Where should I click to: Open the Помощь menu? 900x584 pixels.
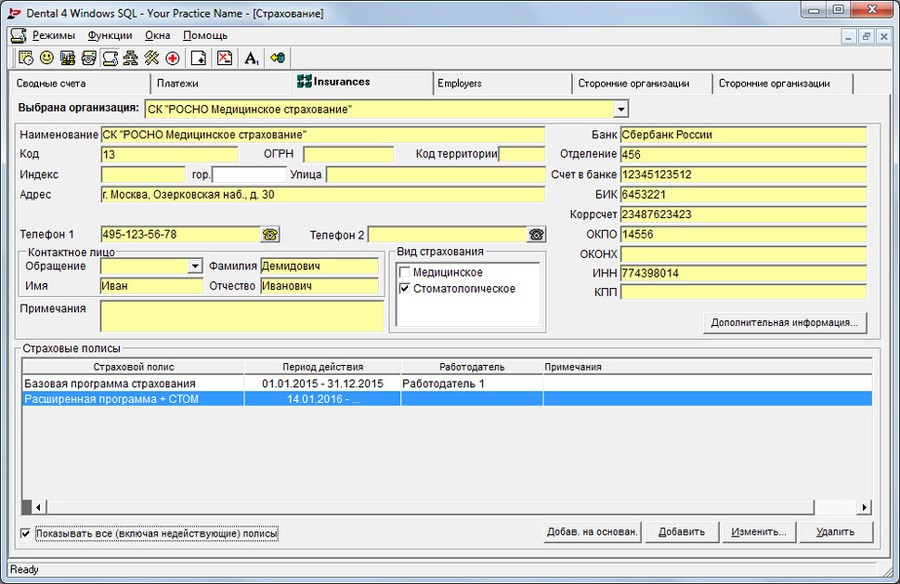tap(205, 36)
